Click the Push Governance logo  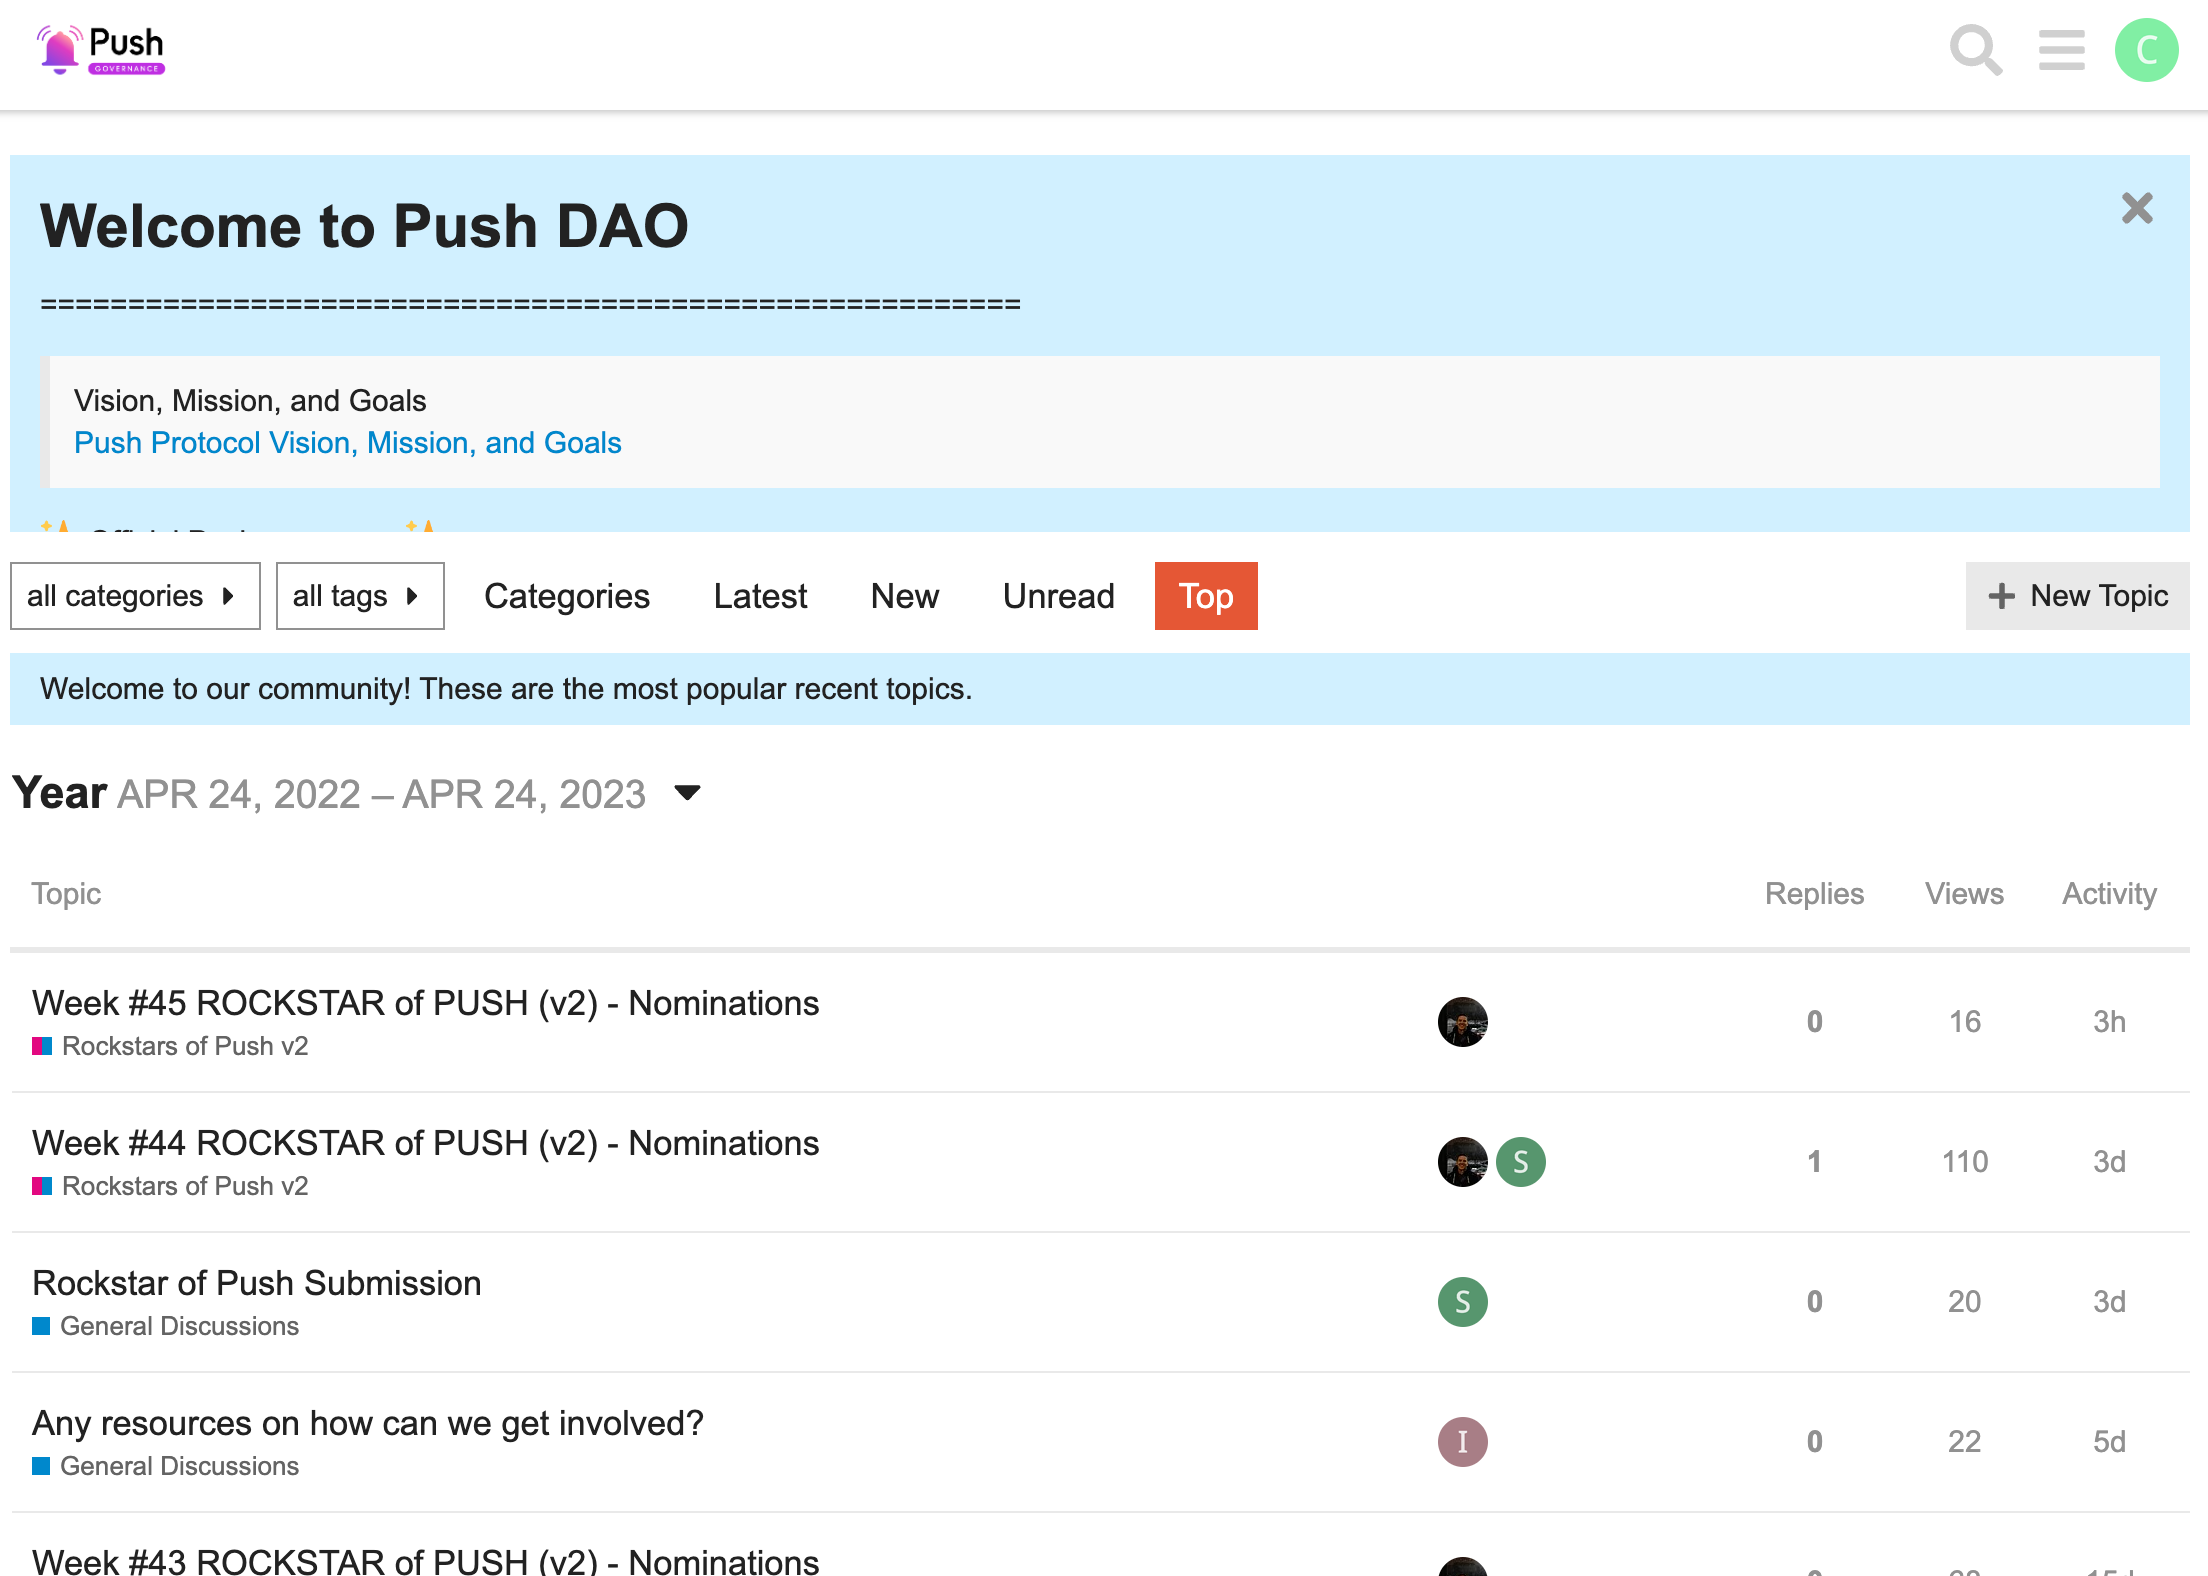tap(101, 50)
